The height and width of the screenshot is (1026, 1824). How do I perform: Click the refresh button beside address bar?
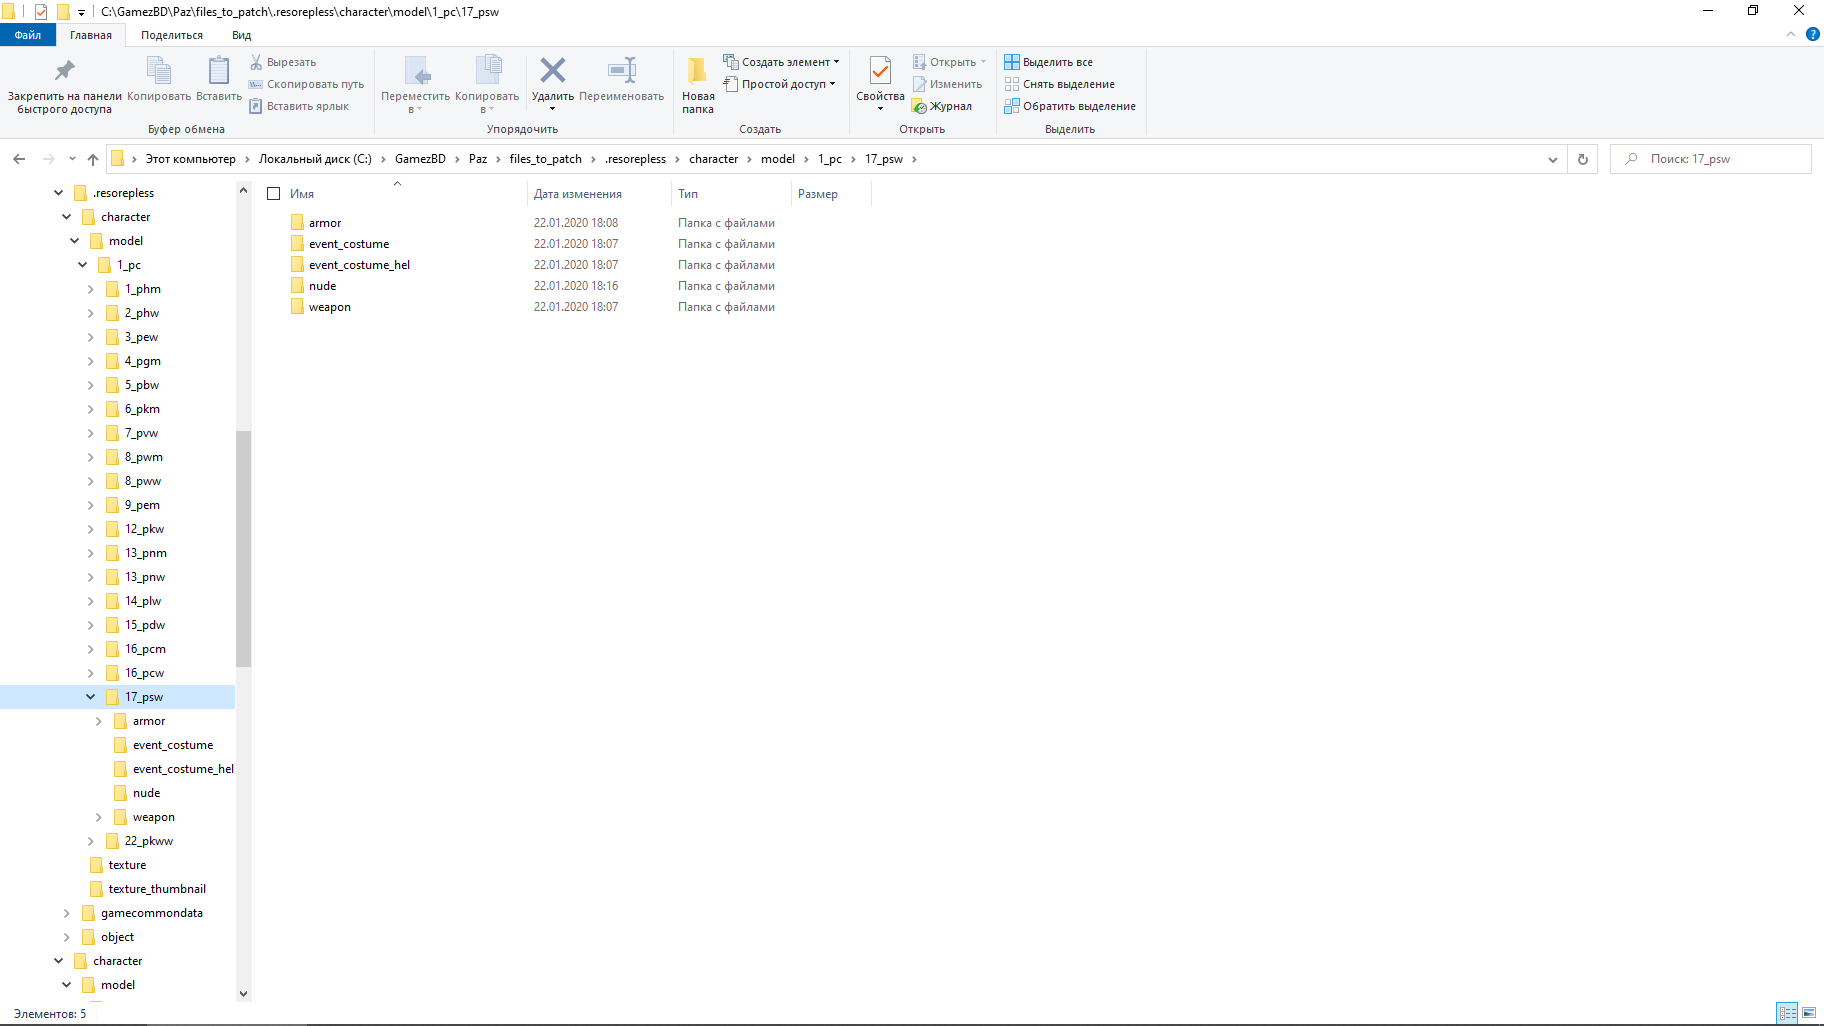point(1582,159)
